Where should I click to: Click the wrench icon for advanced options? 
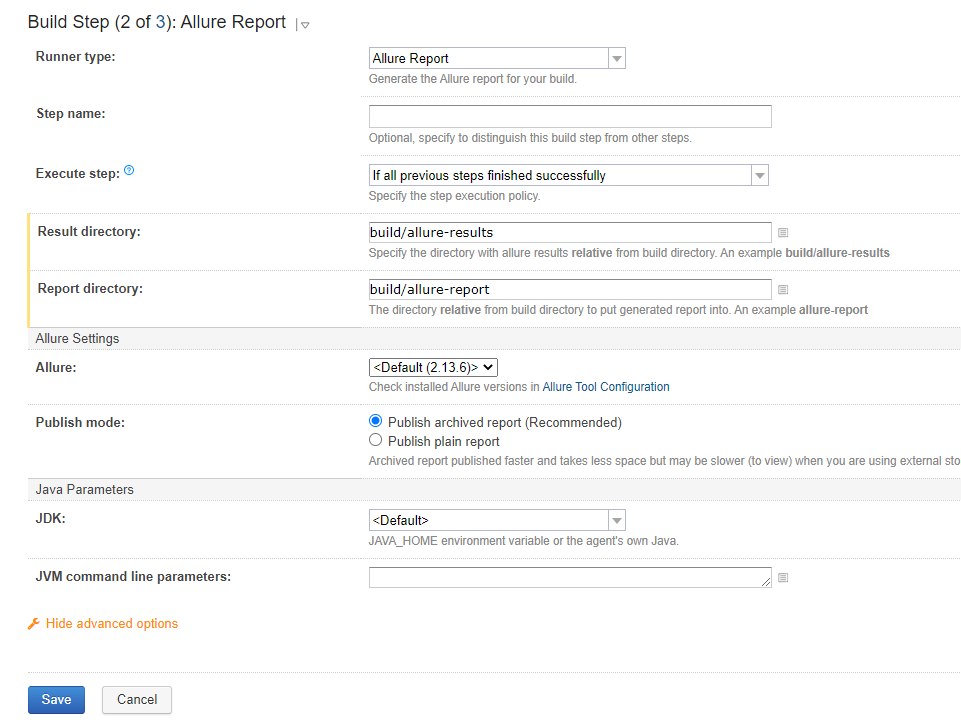tap(34, 624)
